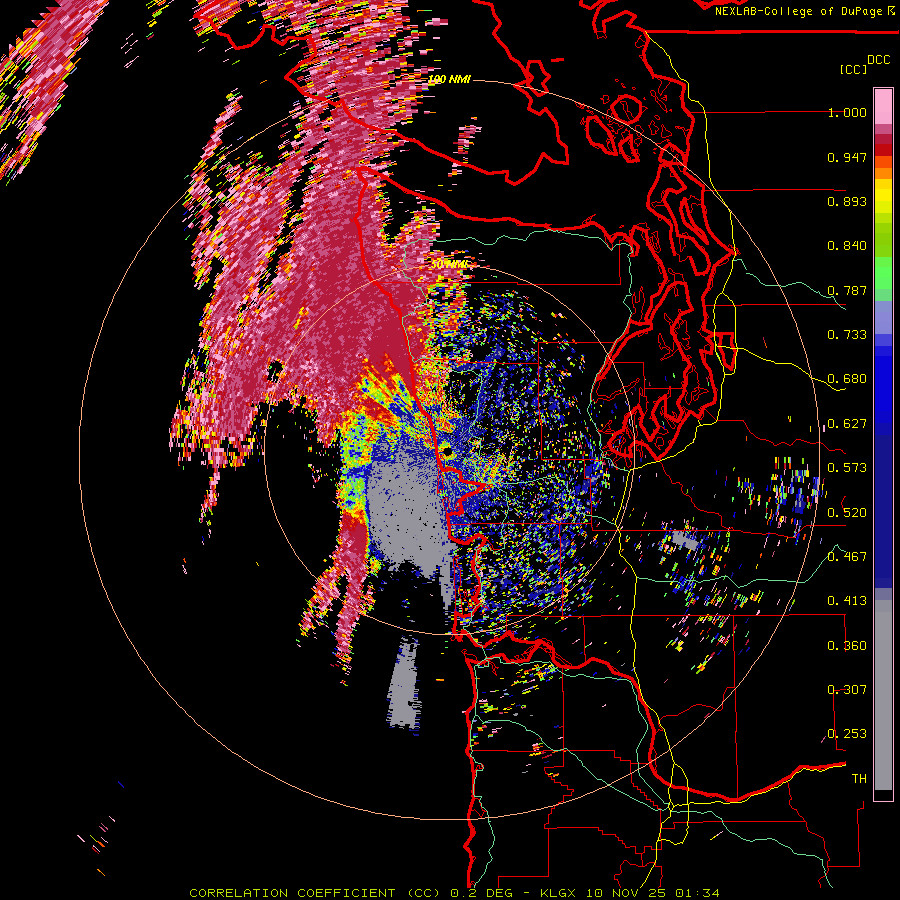Click the DCC product code label
The height and width of the screenshot is (900, 900).
878,60
